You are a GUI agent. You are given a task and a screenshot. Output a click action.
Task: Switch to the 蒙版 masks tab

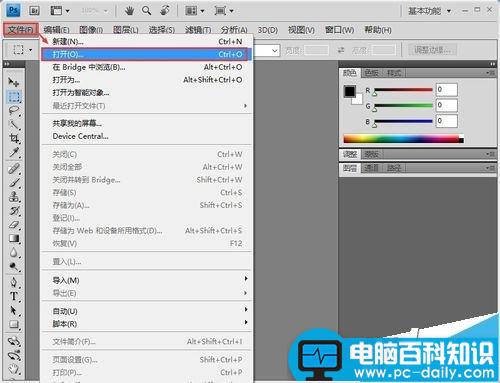pyautogui.click(x=371, y=154)
